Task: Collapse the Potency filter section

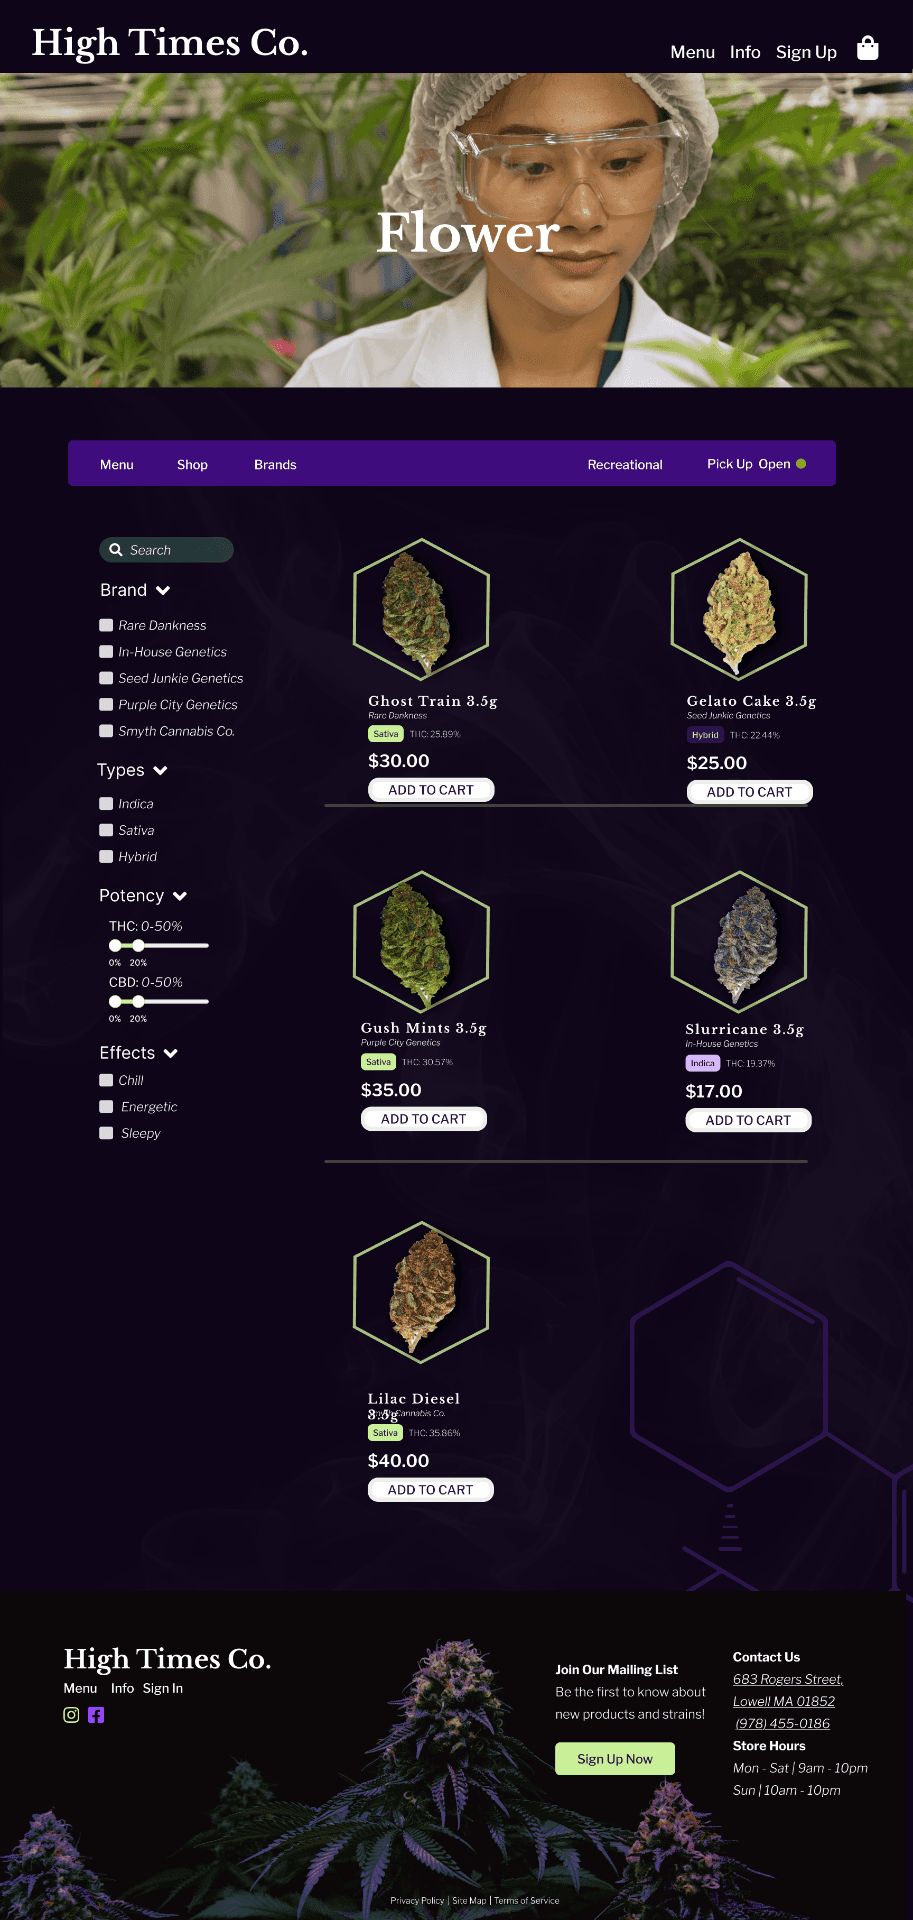Action: pyautogui.click(x=181, y=896)
